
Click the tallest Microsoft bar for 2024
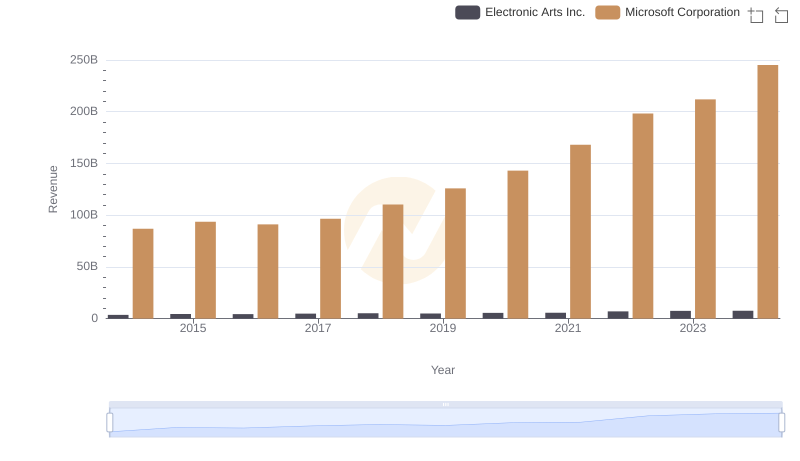click(768, 192)
